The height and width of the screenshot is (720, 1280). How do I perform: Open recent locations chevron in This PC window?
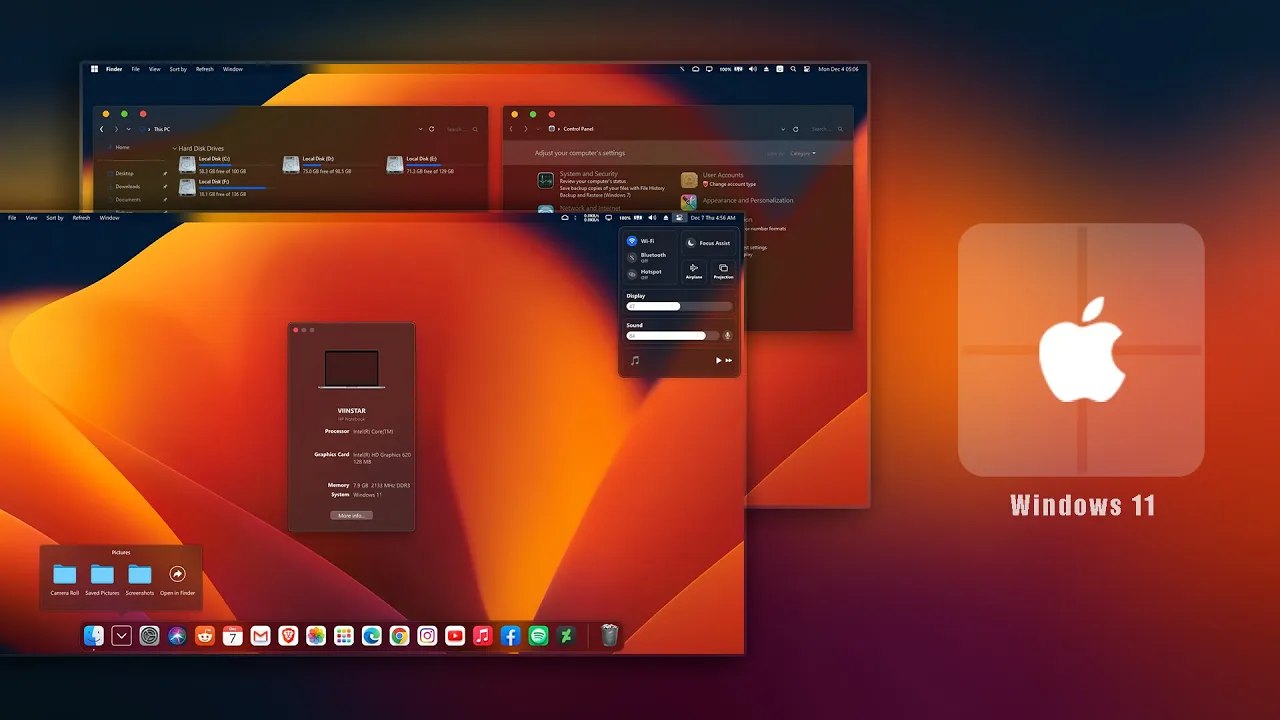click(129, 129)
